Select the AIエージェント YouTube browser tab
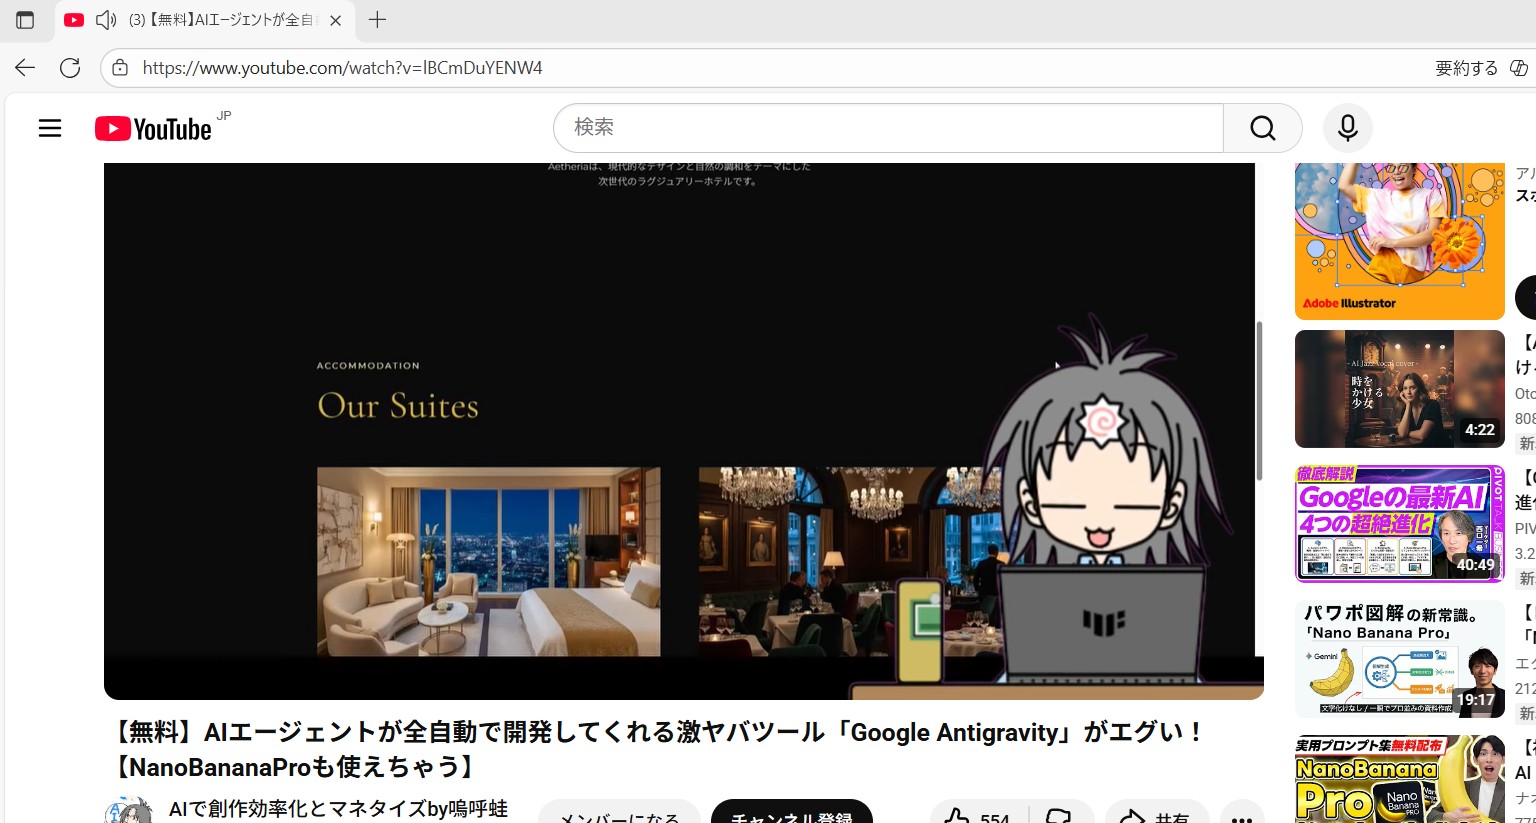1536x823 pixels. [220, 20]
